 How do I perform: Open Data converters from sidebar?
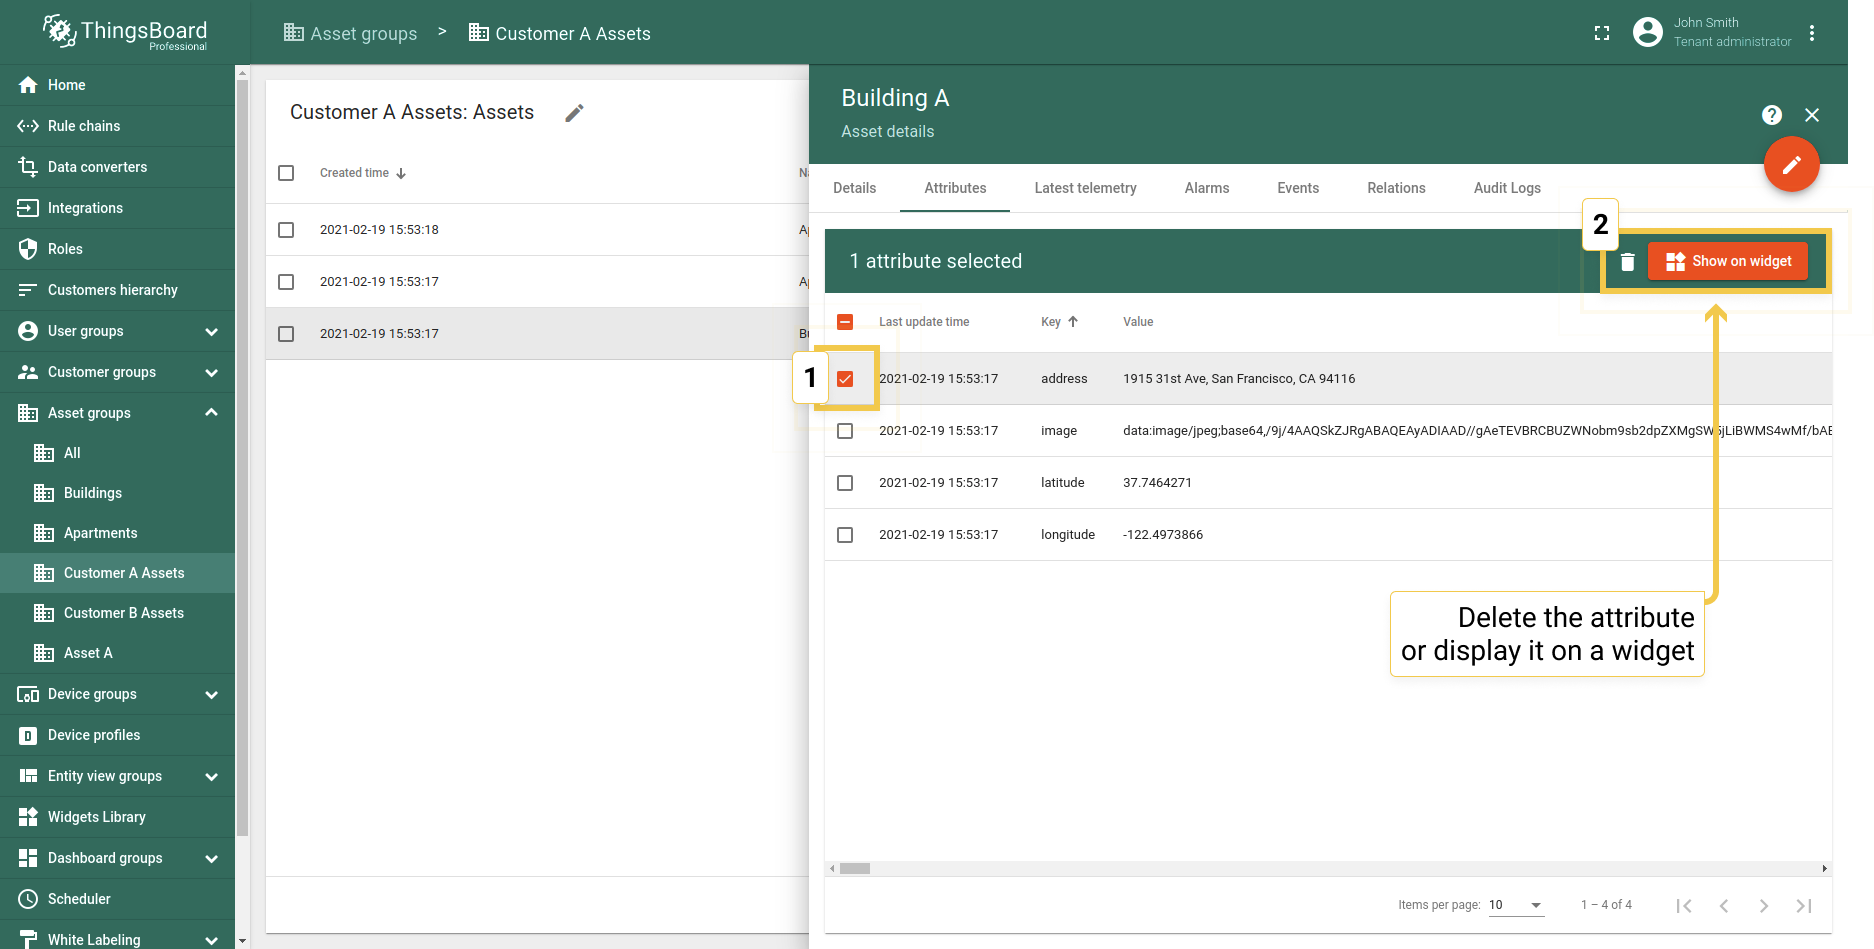point(117,167)
